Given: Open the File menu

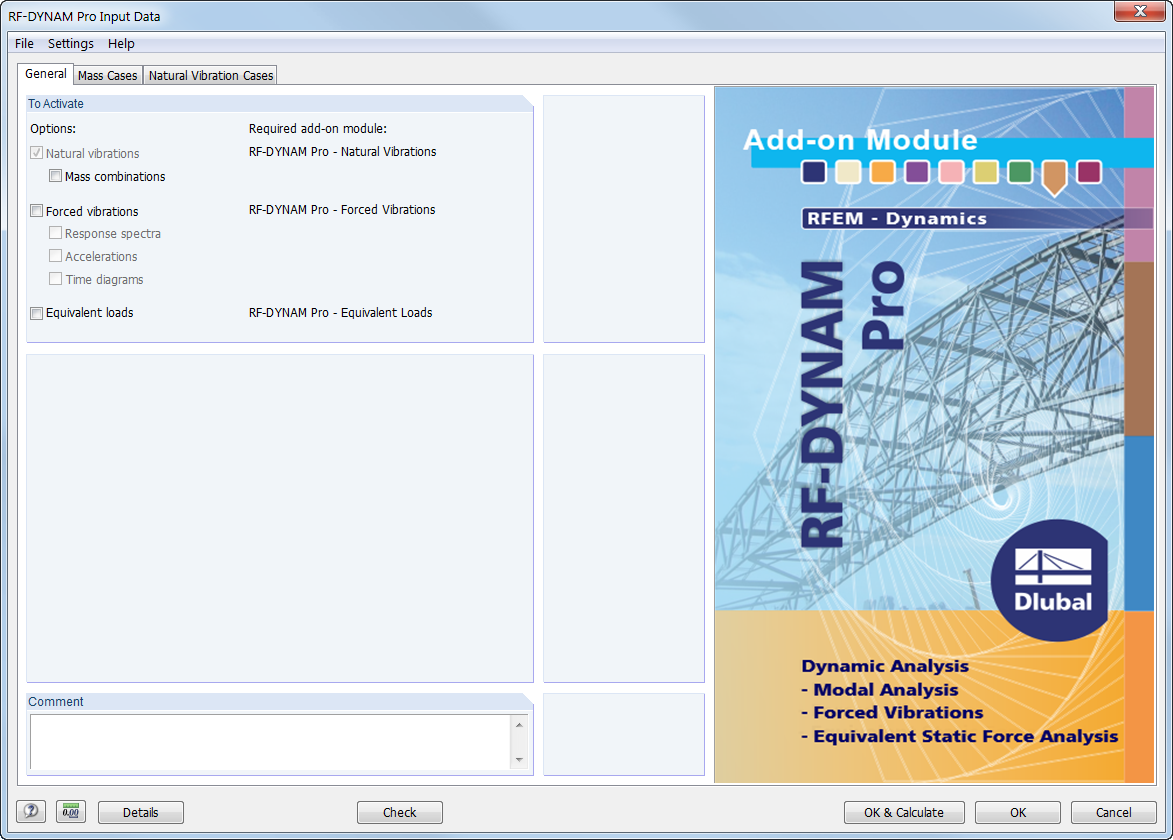Looking at the screenshot, I should click(24, 43).
